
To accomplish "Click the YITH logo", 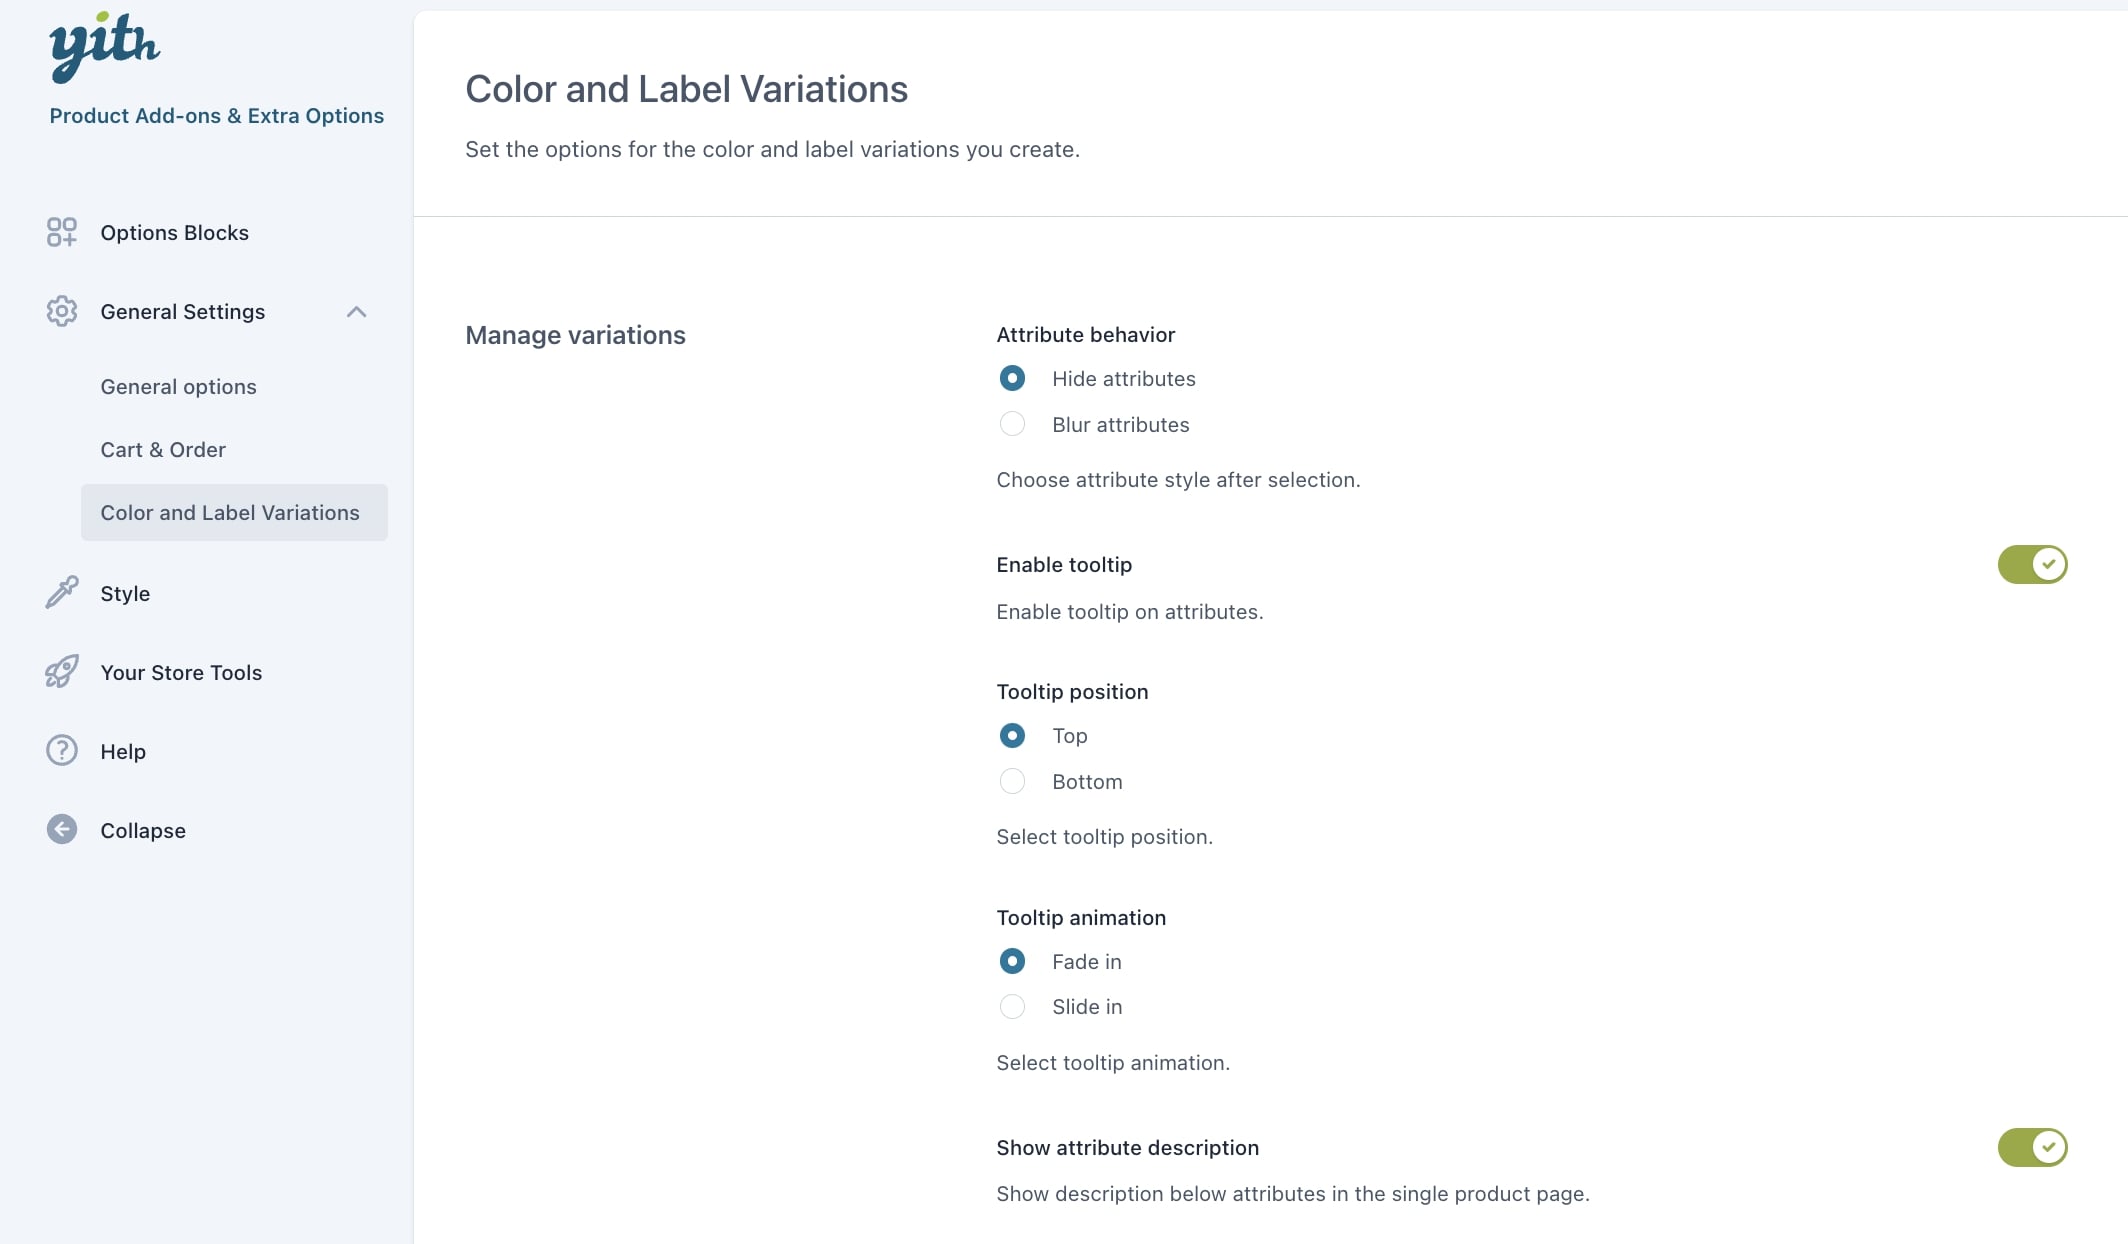I will click(104, 46).
